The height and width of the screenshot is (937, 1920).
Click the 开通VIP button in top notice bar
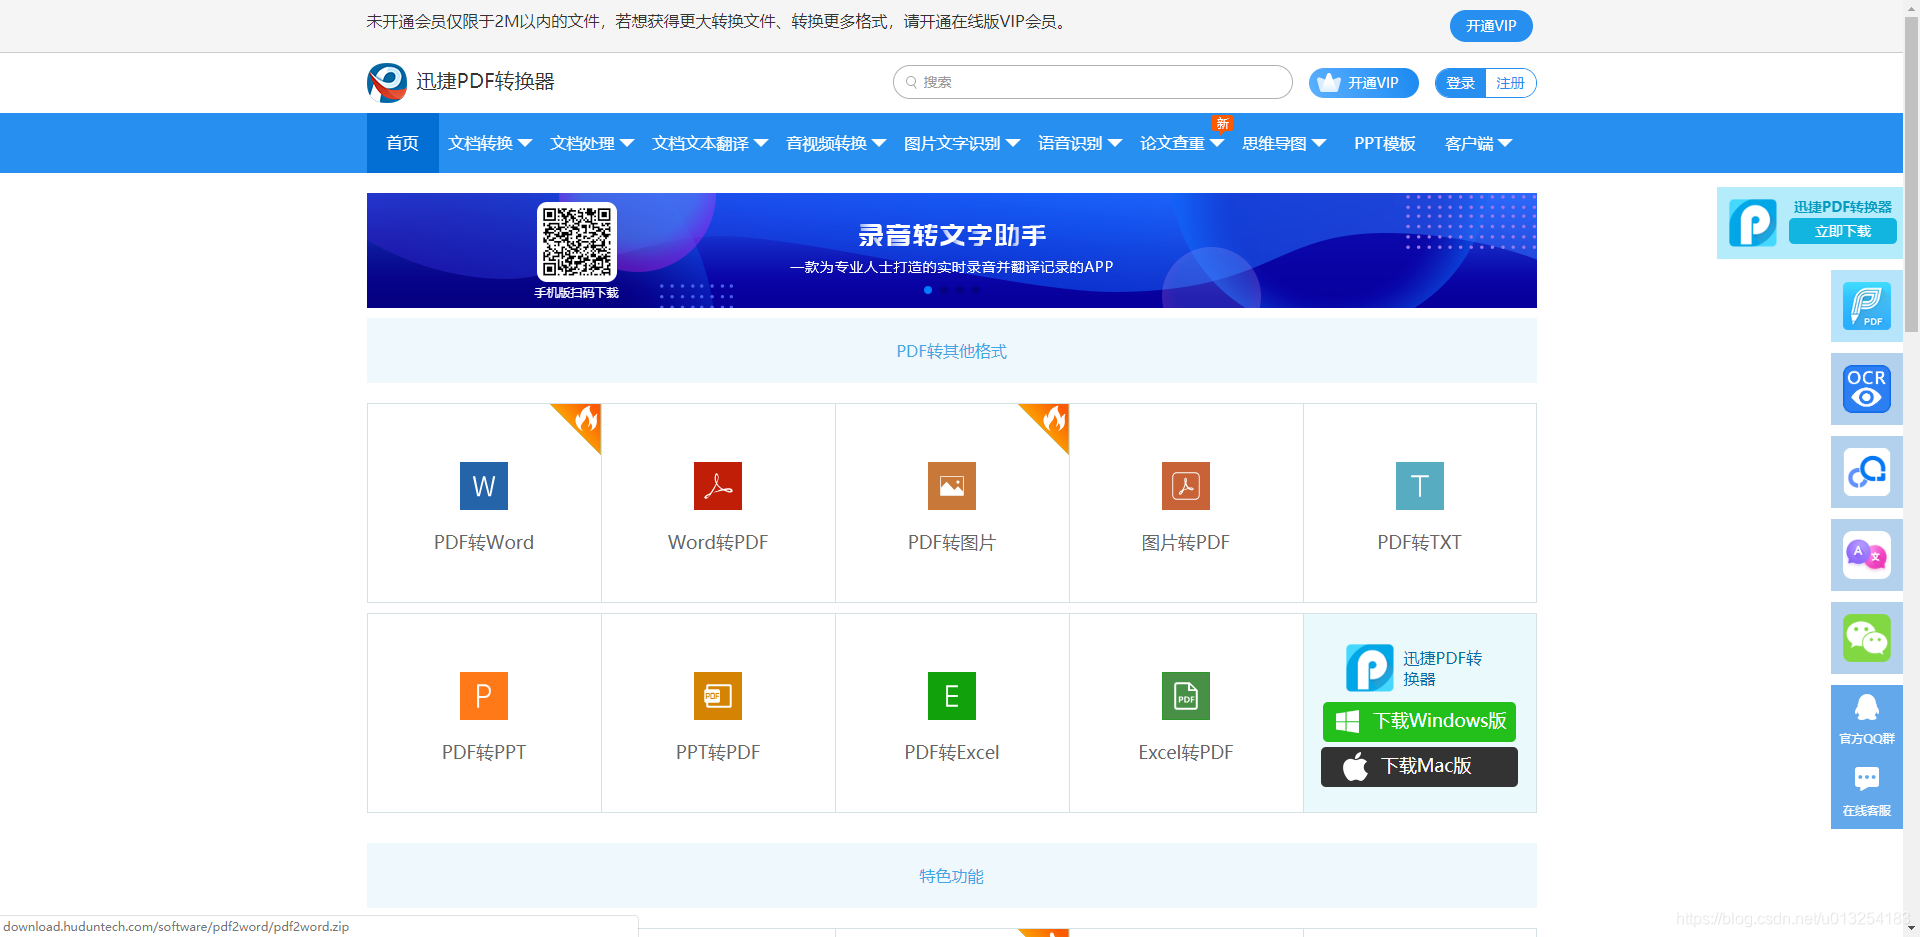pos(1491,26)
